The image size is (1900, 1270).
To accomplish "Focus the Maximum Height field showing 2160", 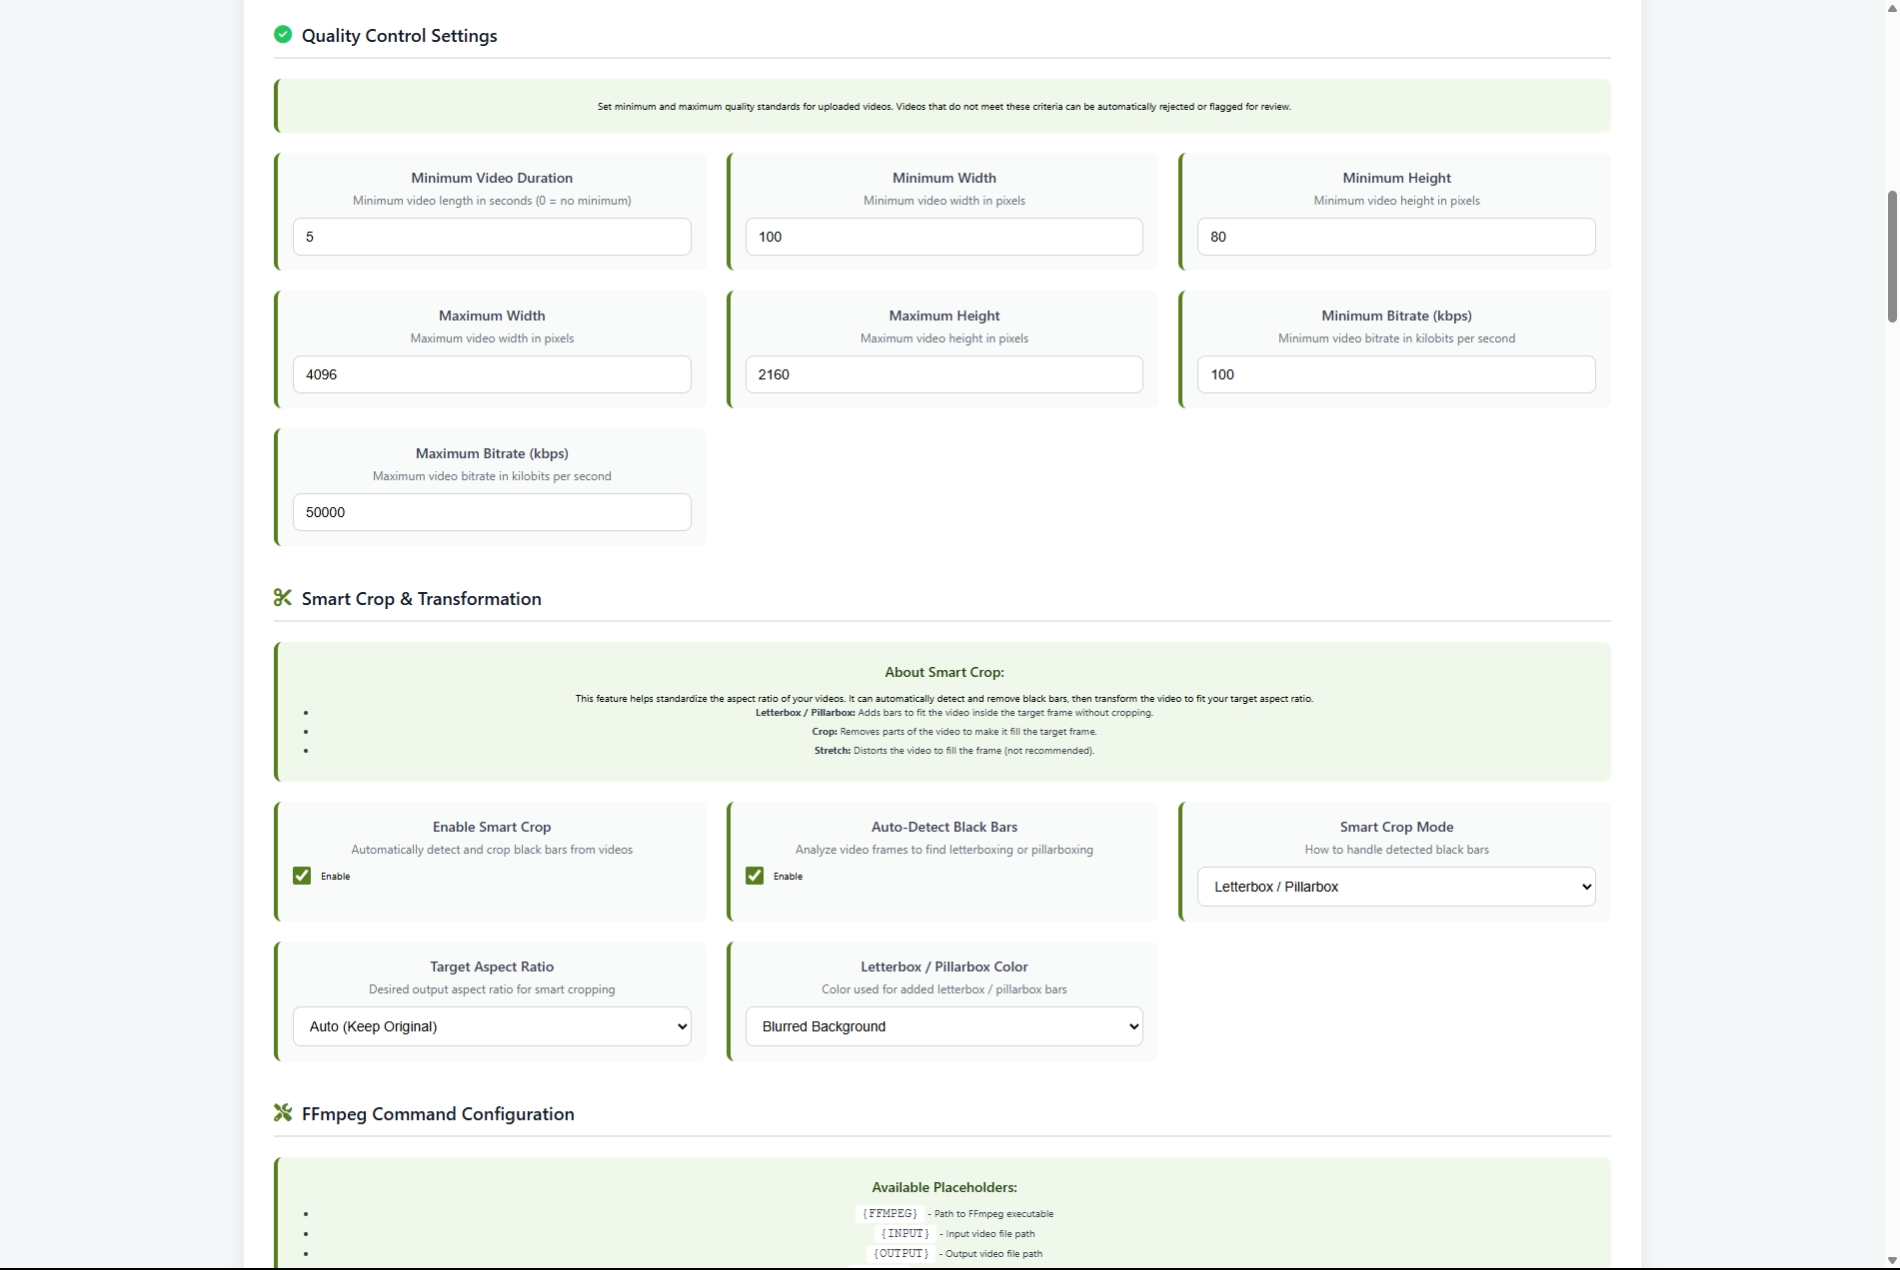I will (x=943, y=375).
